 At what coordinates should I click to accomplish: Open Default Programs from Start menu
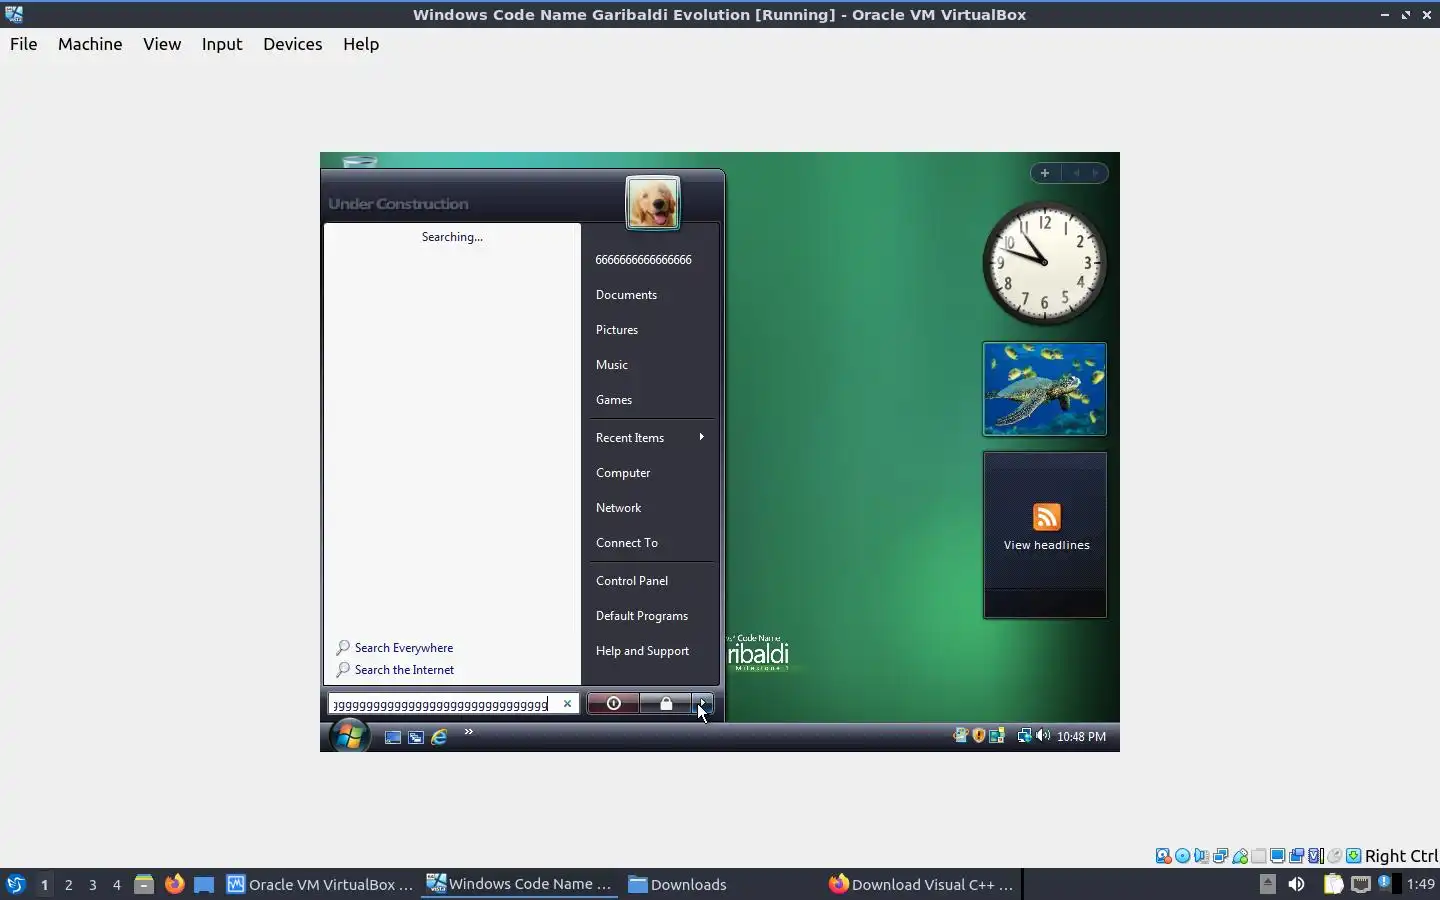[x=642, y=616]
